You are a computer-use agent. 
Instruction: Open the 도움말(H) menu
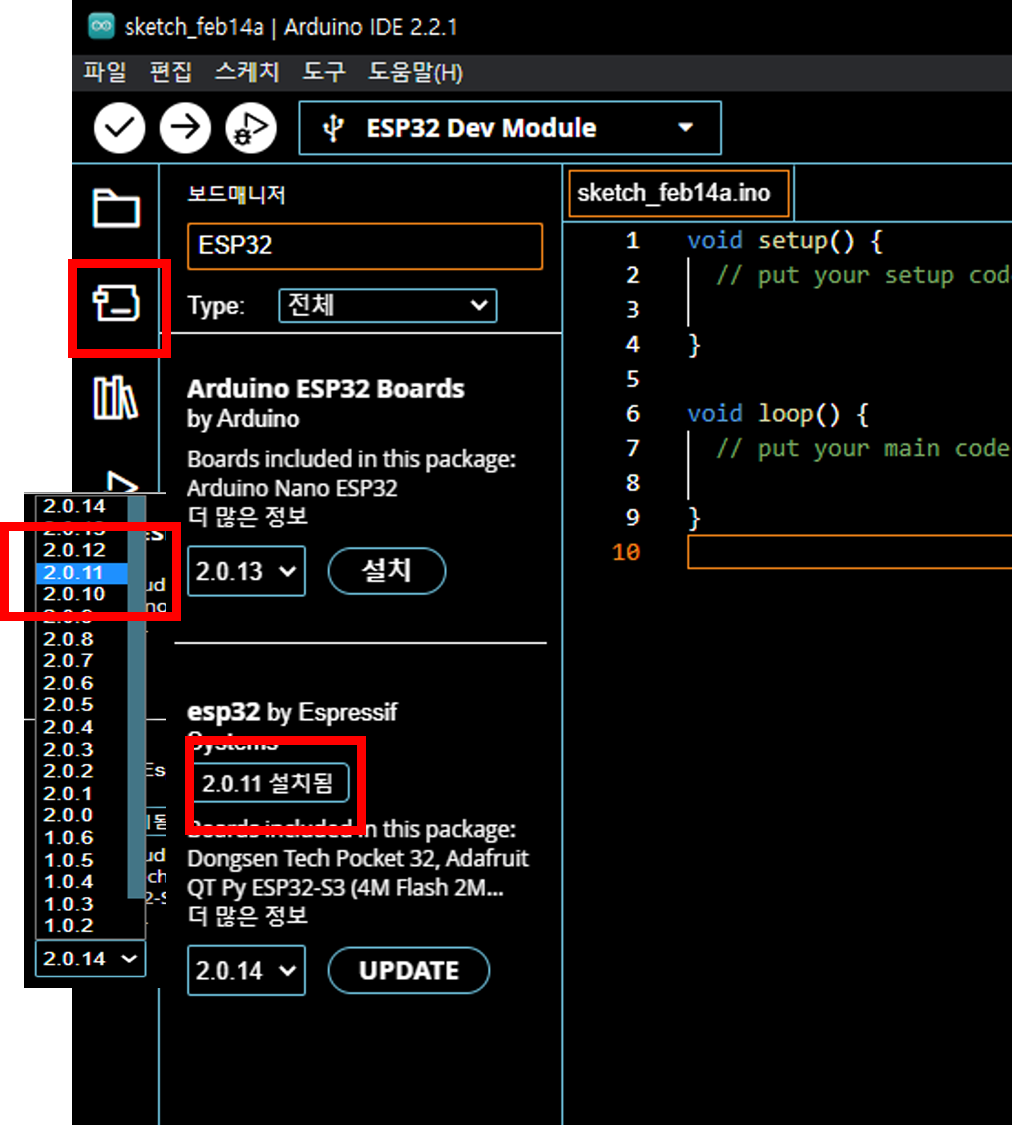[415, 72]
